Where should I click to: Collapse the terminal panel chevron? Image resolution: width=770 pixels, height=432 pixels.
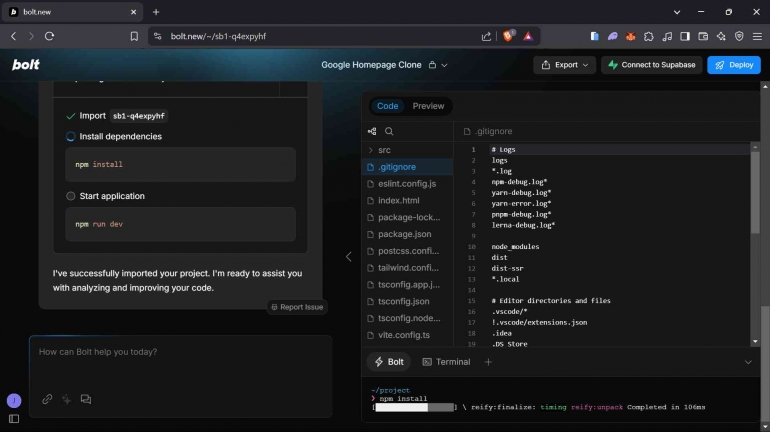point(748,362)
